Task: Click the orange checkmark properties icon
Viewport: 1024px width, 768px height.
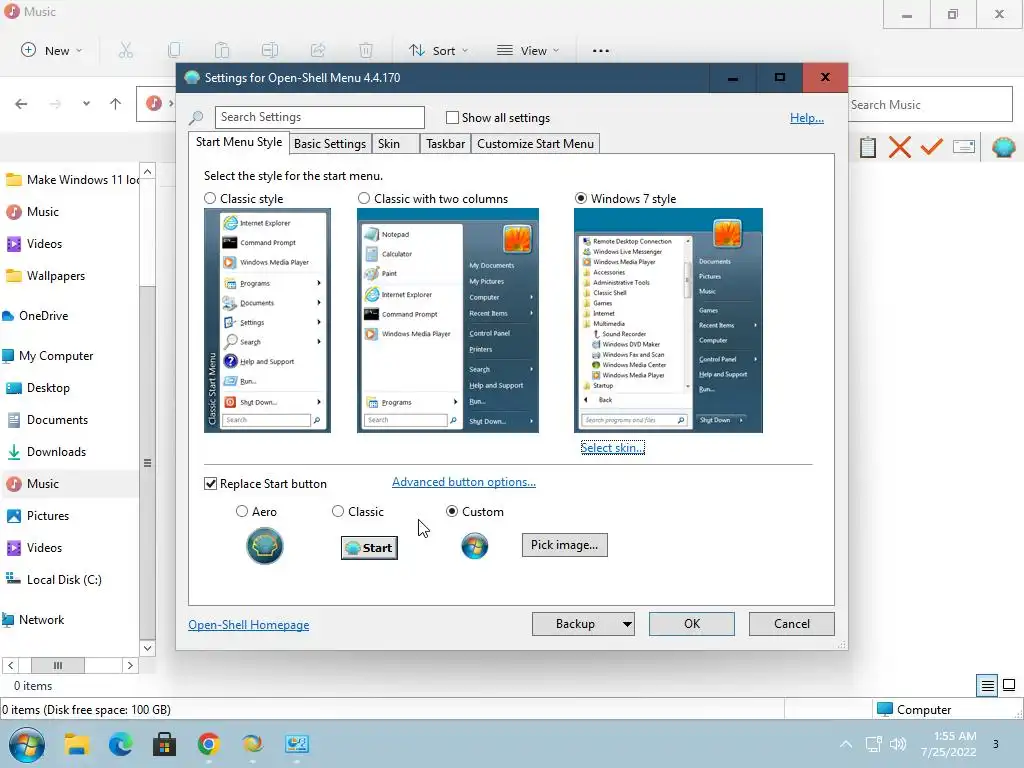Action: tap(931, 147)
